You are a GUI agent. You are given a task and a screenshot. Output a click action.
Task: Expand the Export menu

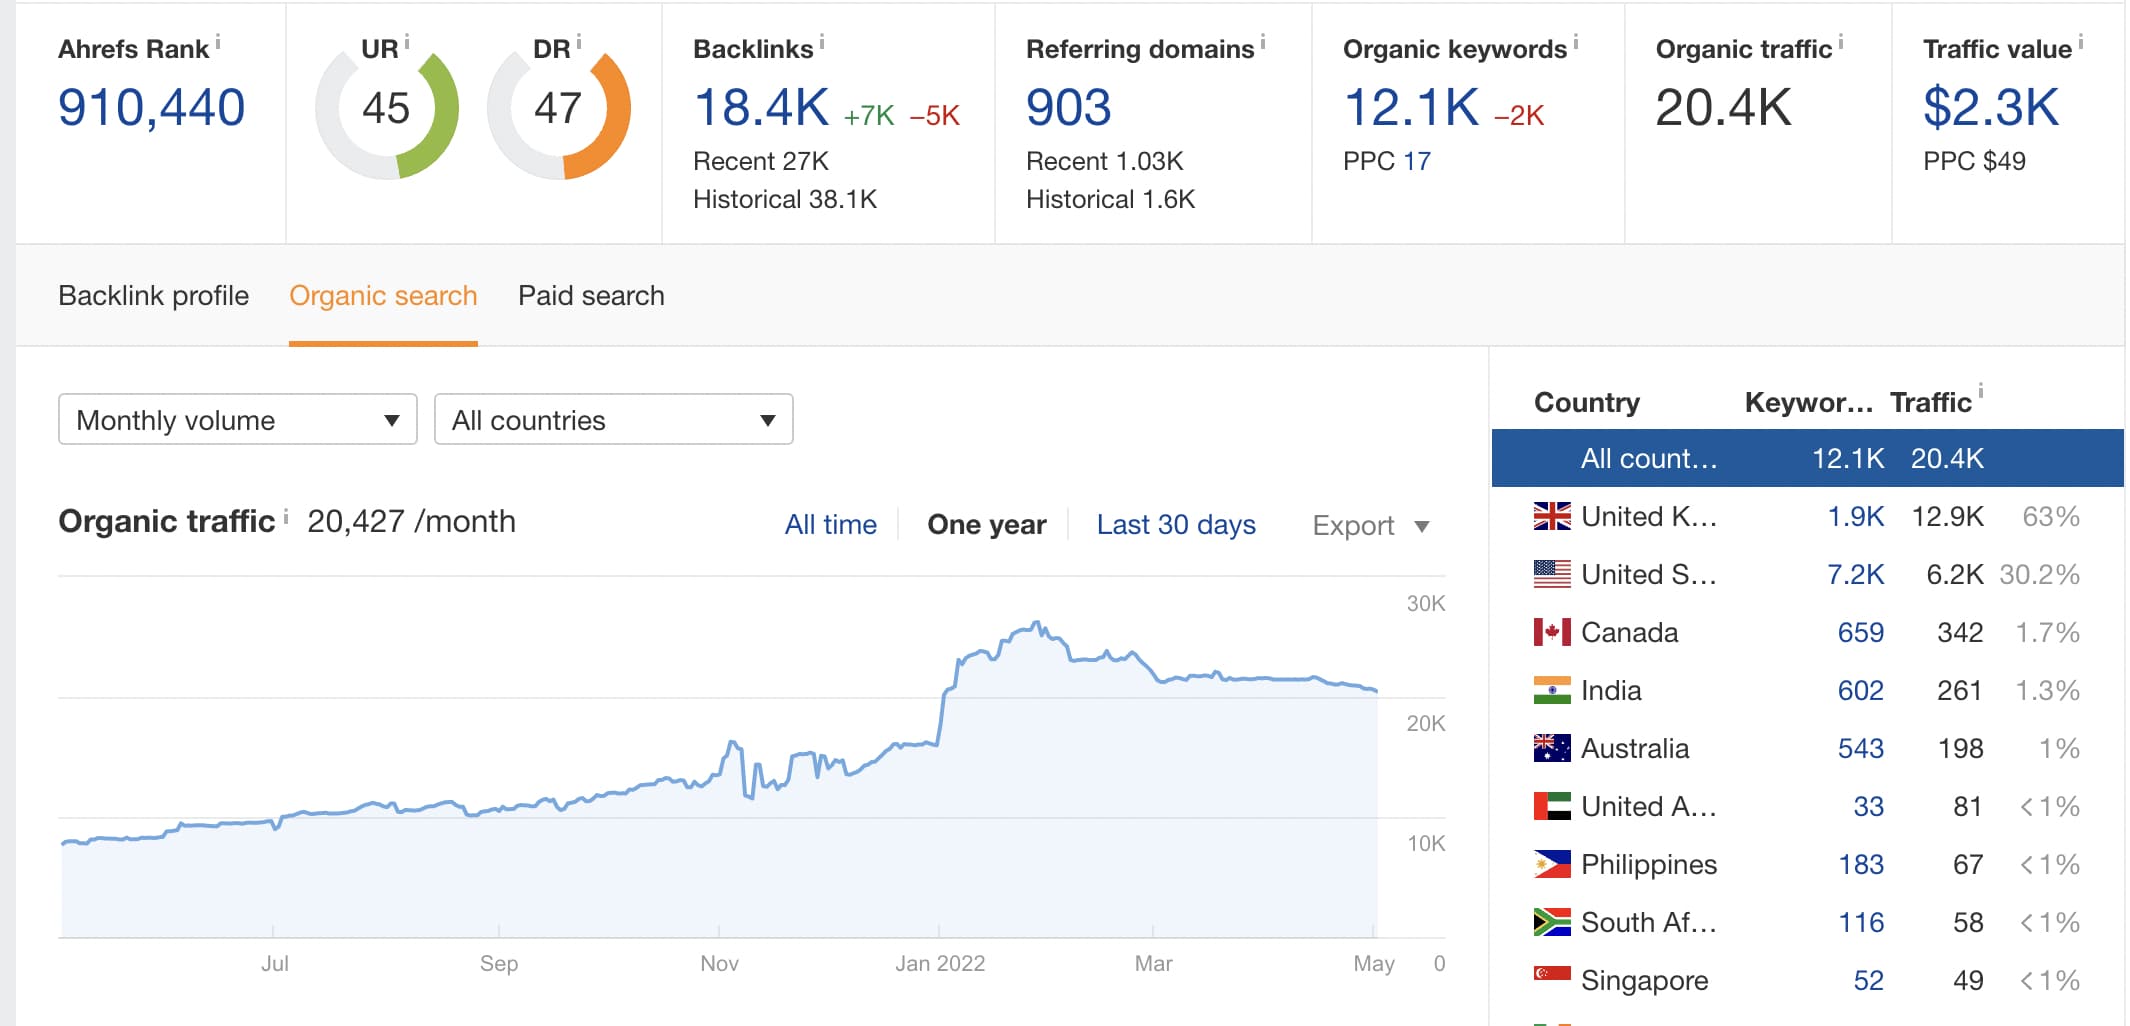1370,526
